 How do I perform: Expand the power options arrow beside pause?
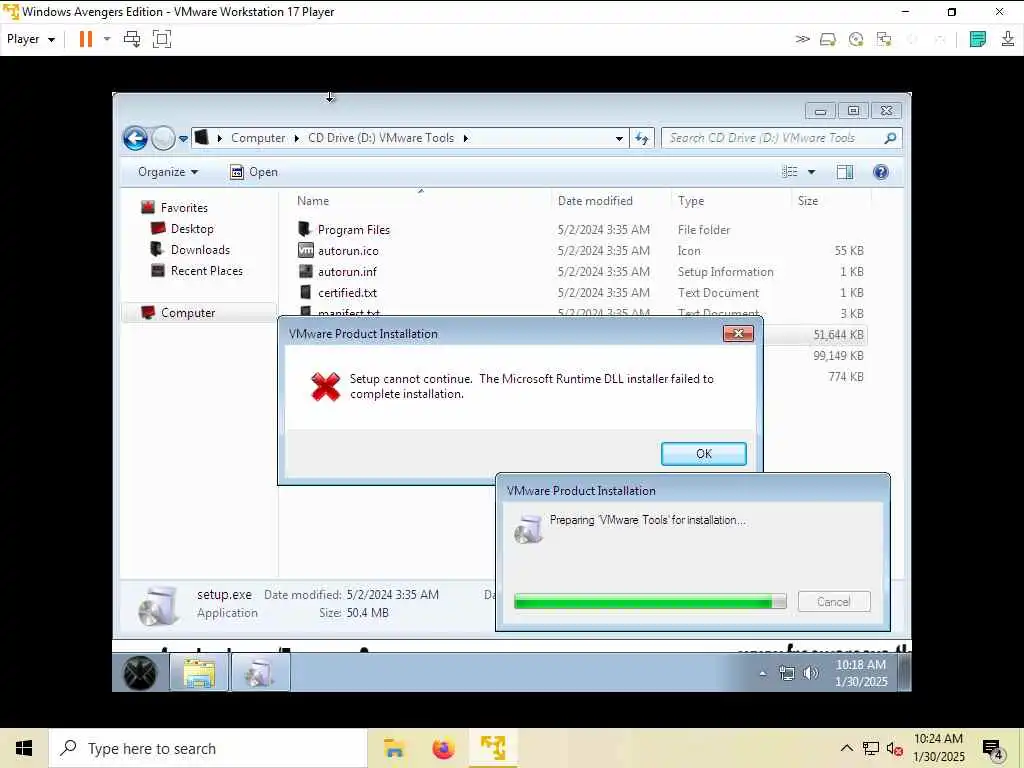coord(107,39)
